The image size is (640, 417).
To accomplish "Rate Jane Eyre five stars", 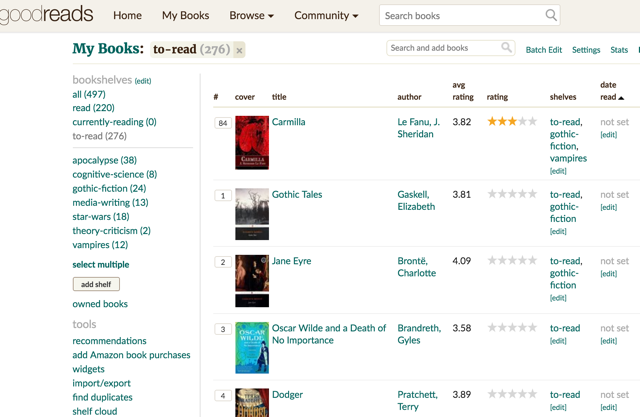I will (x=532, y=260).
